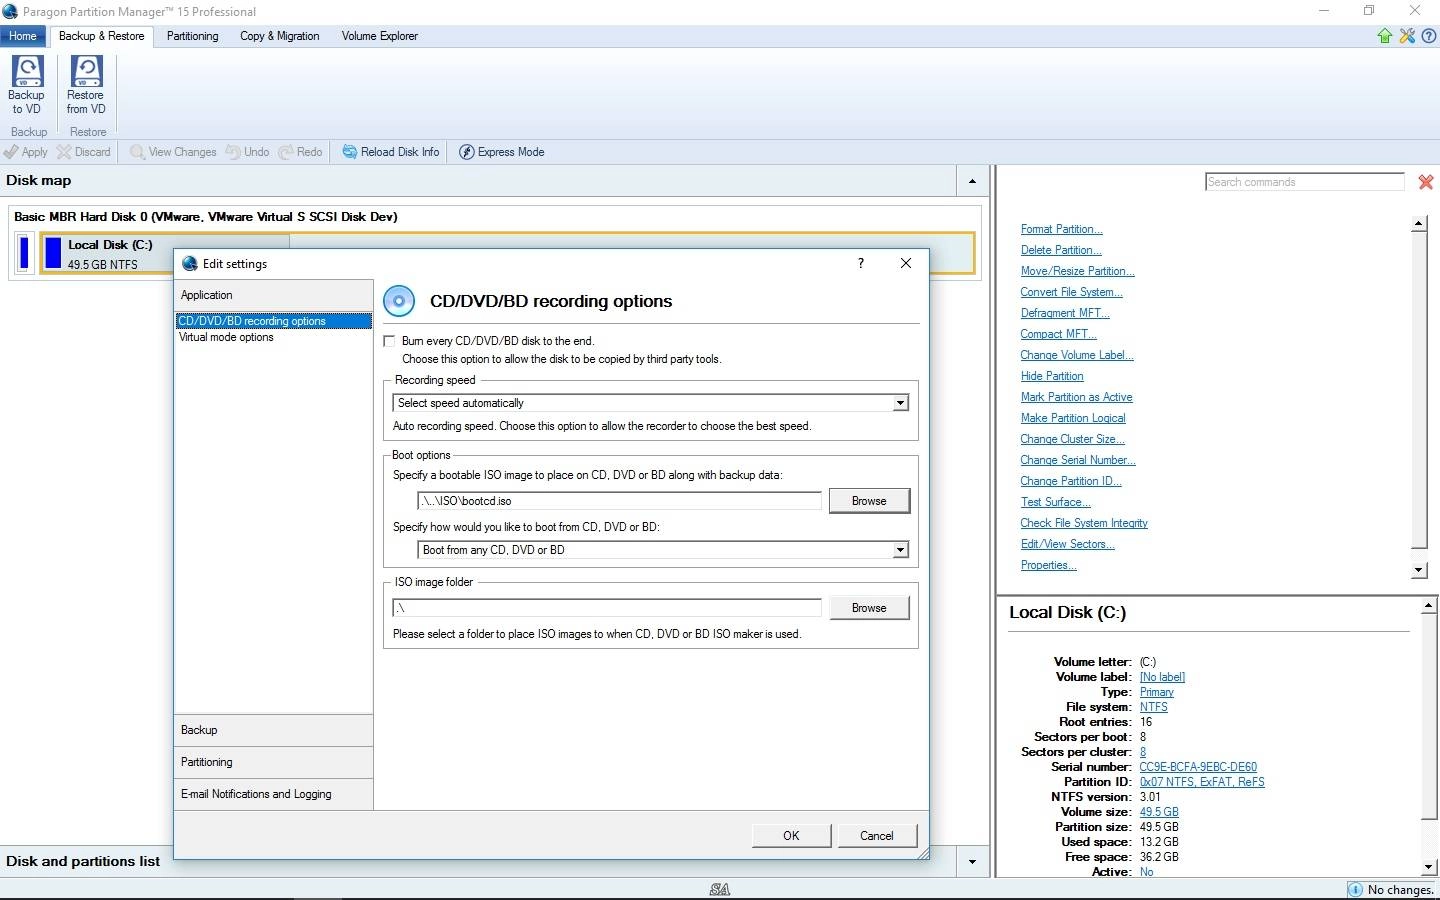
Task: Open the Backup & Restore tab
Action: point(101,36)
